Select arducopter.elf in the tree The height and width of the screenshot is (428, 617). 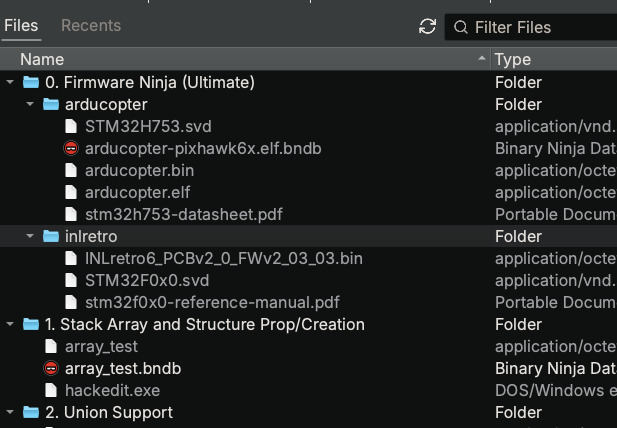[x=137, y=192]
